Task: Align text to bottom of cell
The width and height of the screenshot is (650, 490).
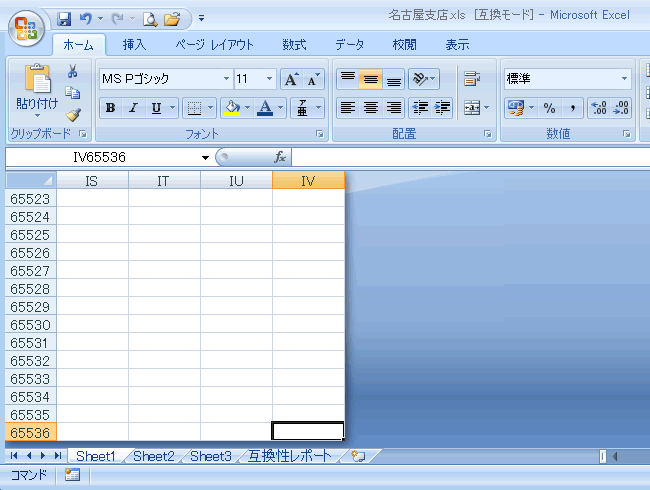Action: click(x=393, y=79)
